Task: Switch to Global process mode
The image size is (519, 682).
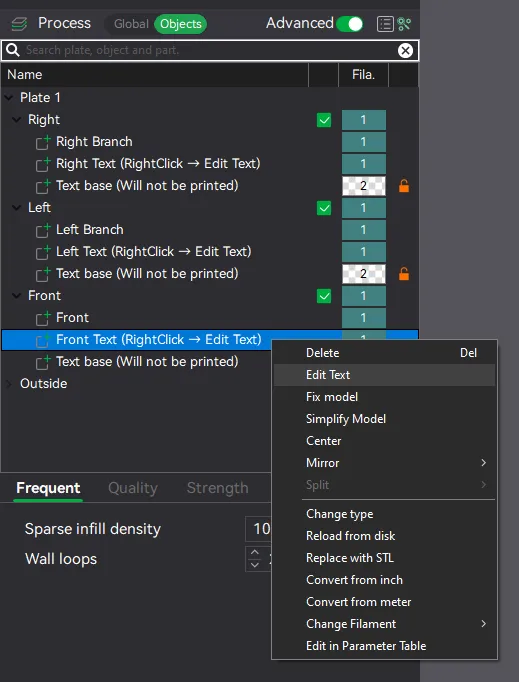Action: (131, 23)
